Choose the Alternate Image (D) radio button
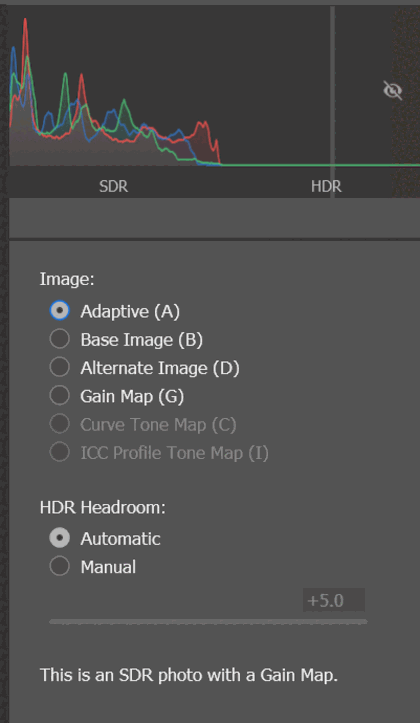The height and width of the screenshot is (723, 420). (x=59, y=367)
